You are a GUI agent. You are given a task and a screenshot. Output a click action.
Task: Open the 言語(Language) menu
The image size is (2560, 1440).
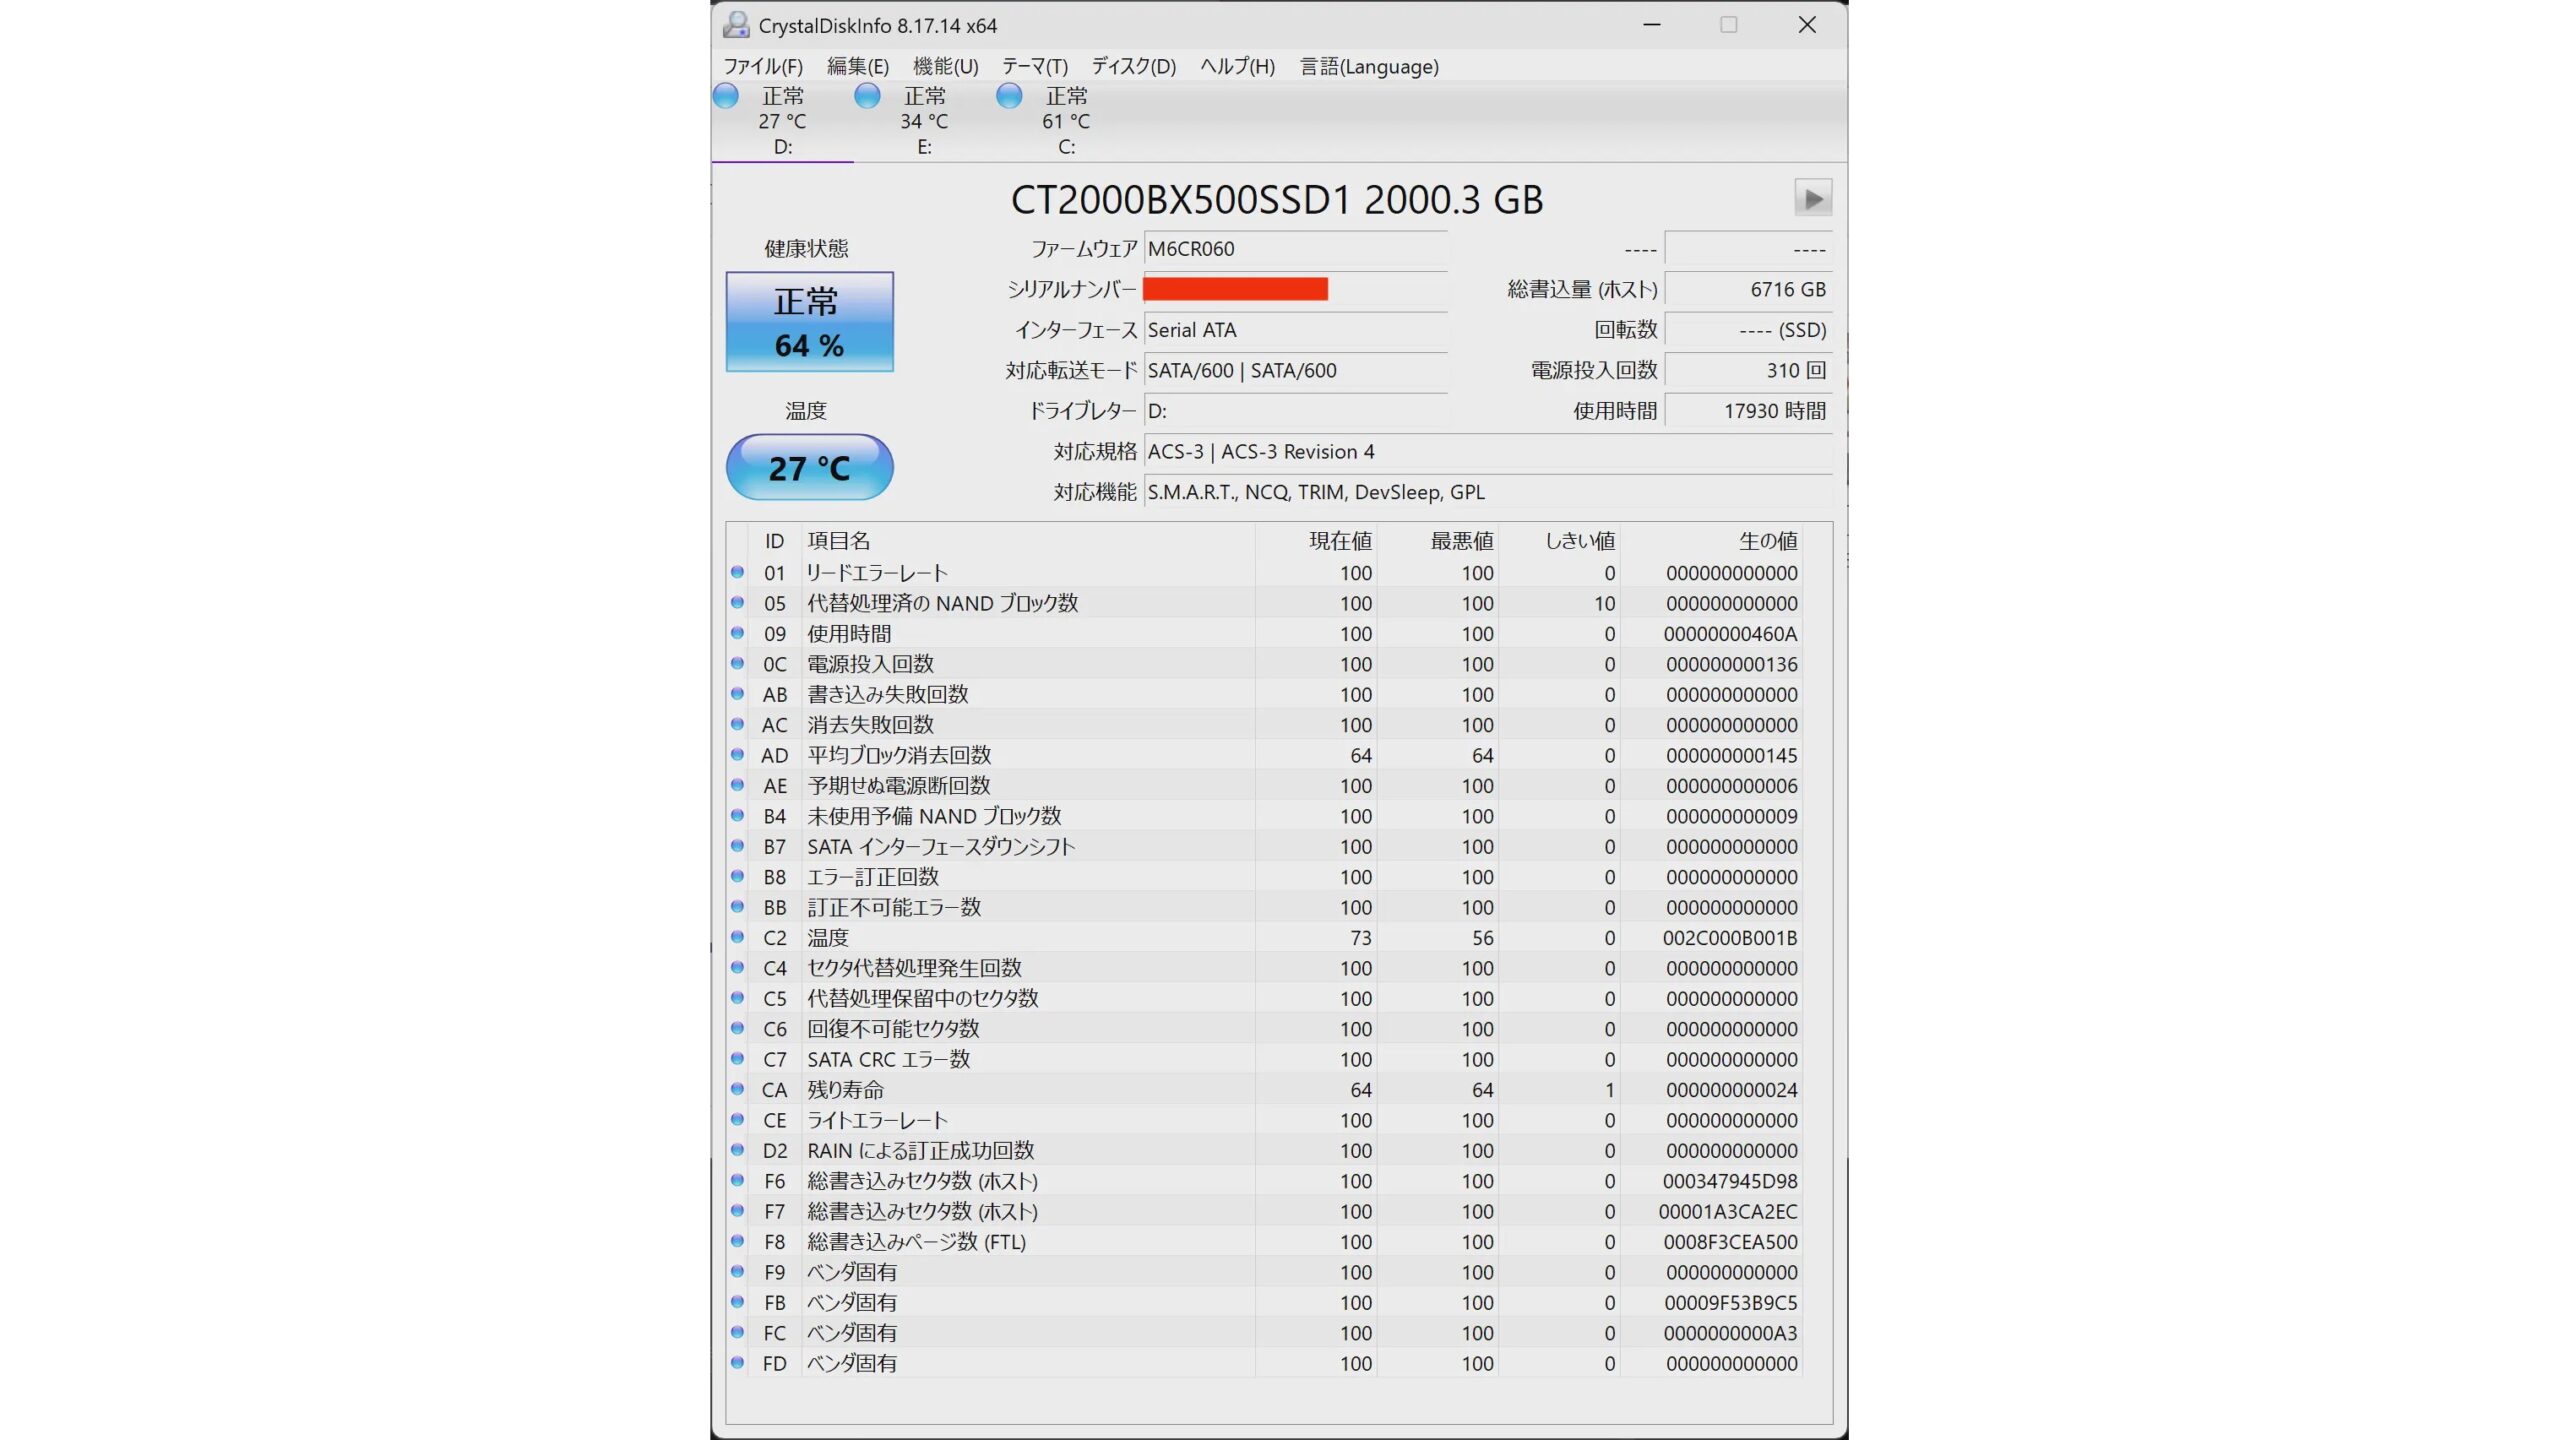pos(1369,66)
